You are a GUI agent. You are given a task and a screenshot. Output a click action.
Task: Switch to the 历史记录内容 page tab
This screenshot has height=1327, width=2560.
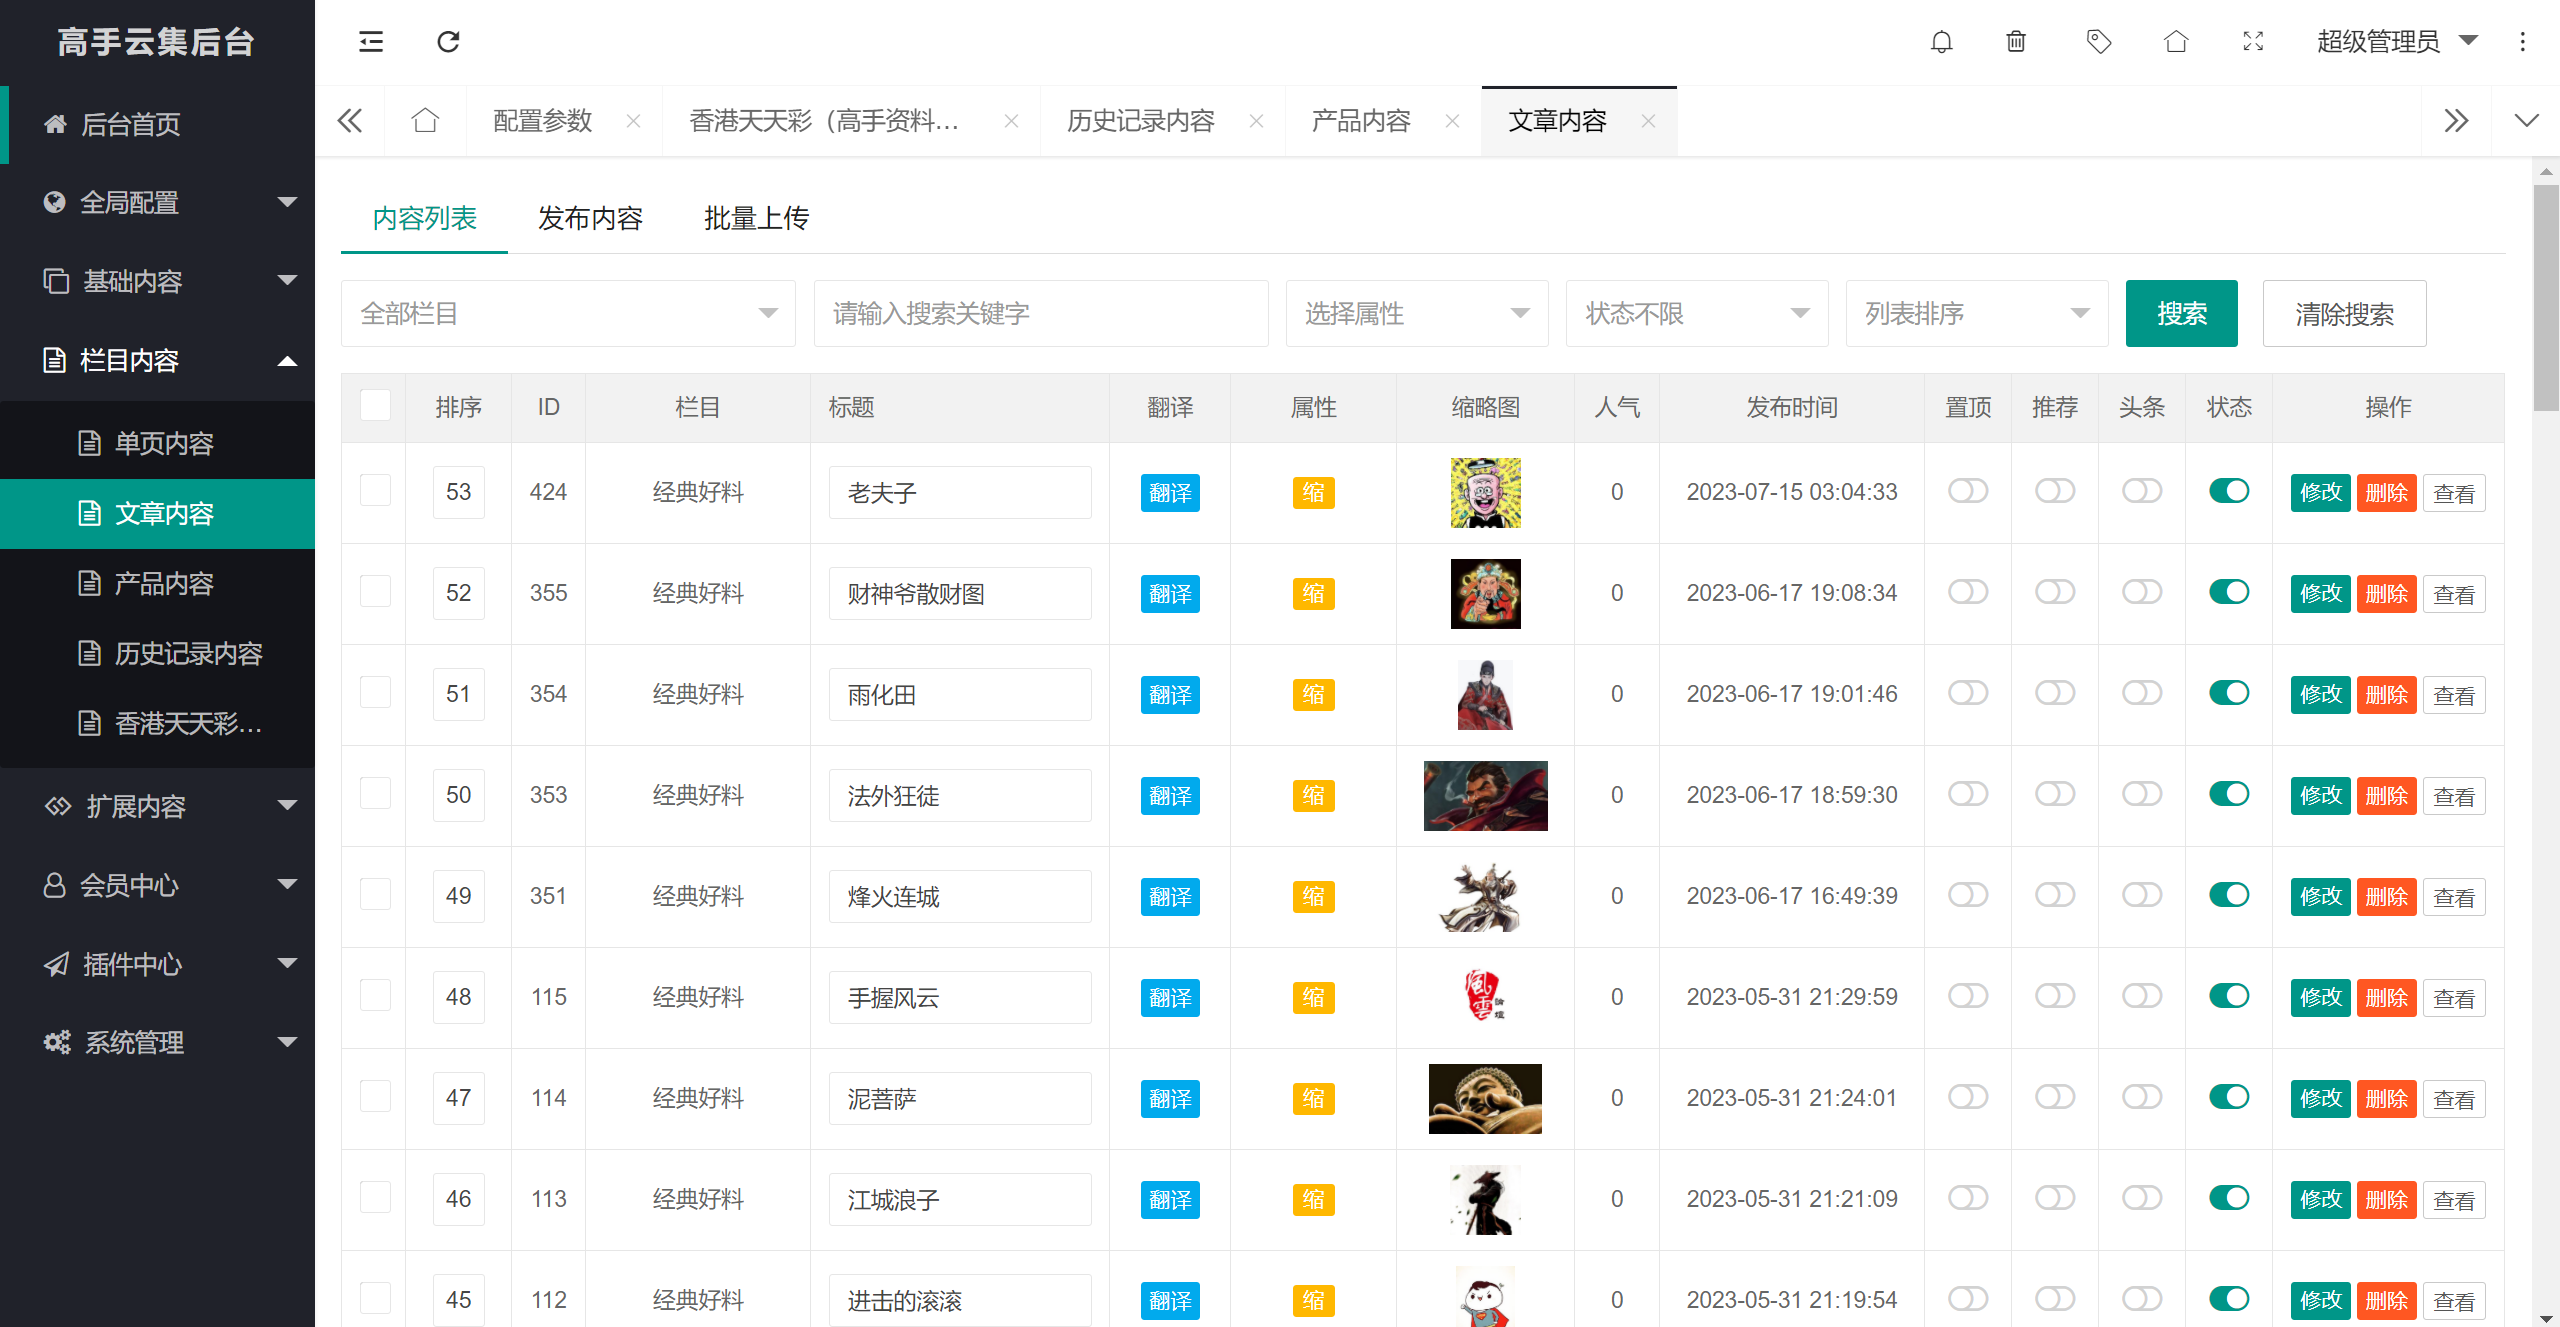pos(1140,121)
